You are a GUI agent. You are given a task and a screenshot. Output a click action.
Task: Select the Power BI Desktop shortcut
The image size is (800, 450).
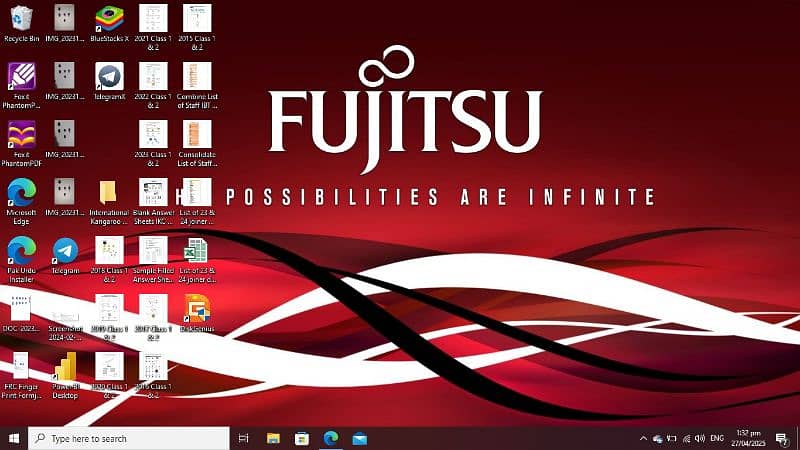click(x=65, y=376)
